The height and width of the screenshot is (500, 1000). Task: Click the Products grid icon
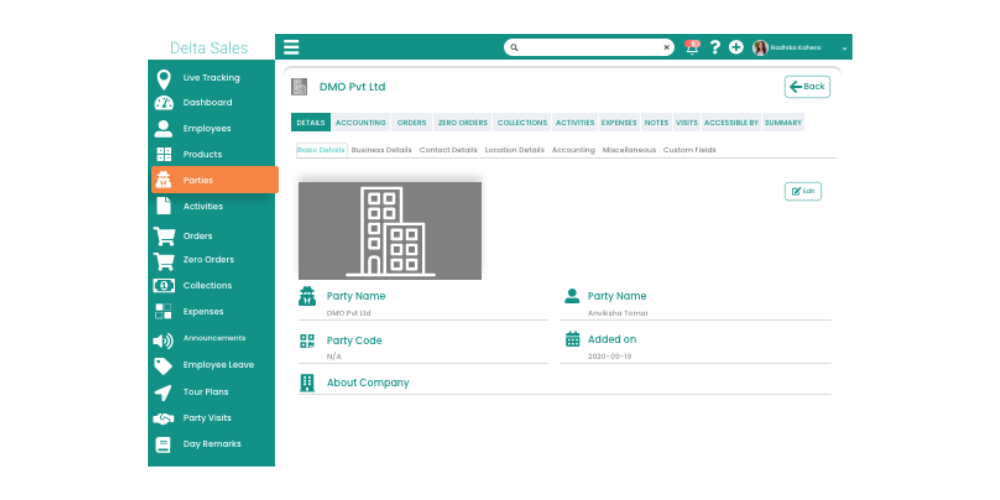[164, 154]
